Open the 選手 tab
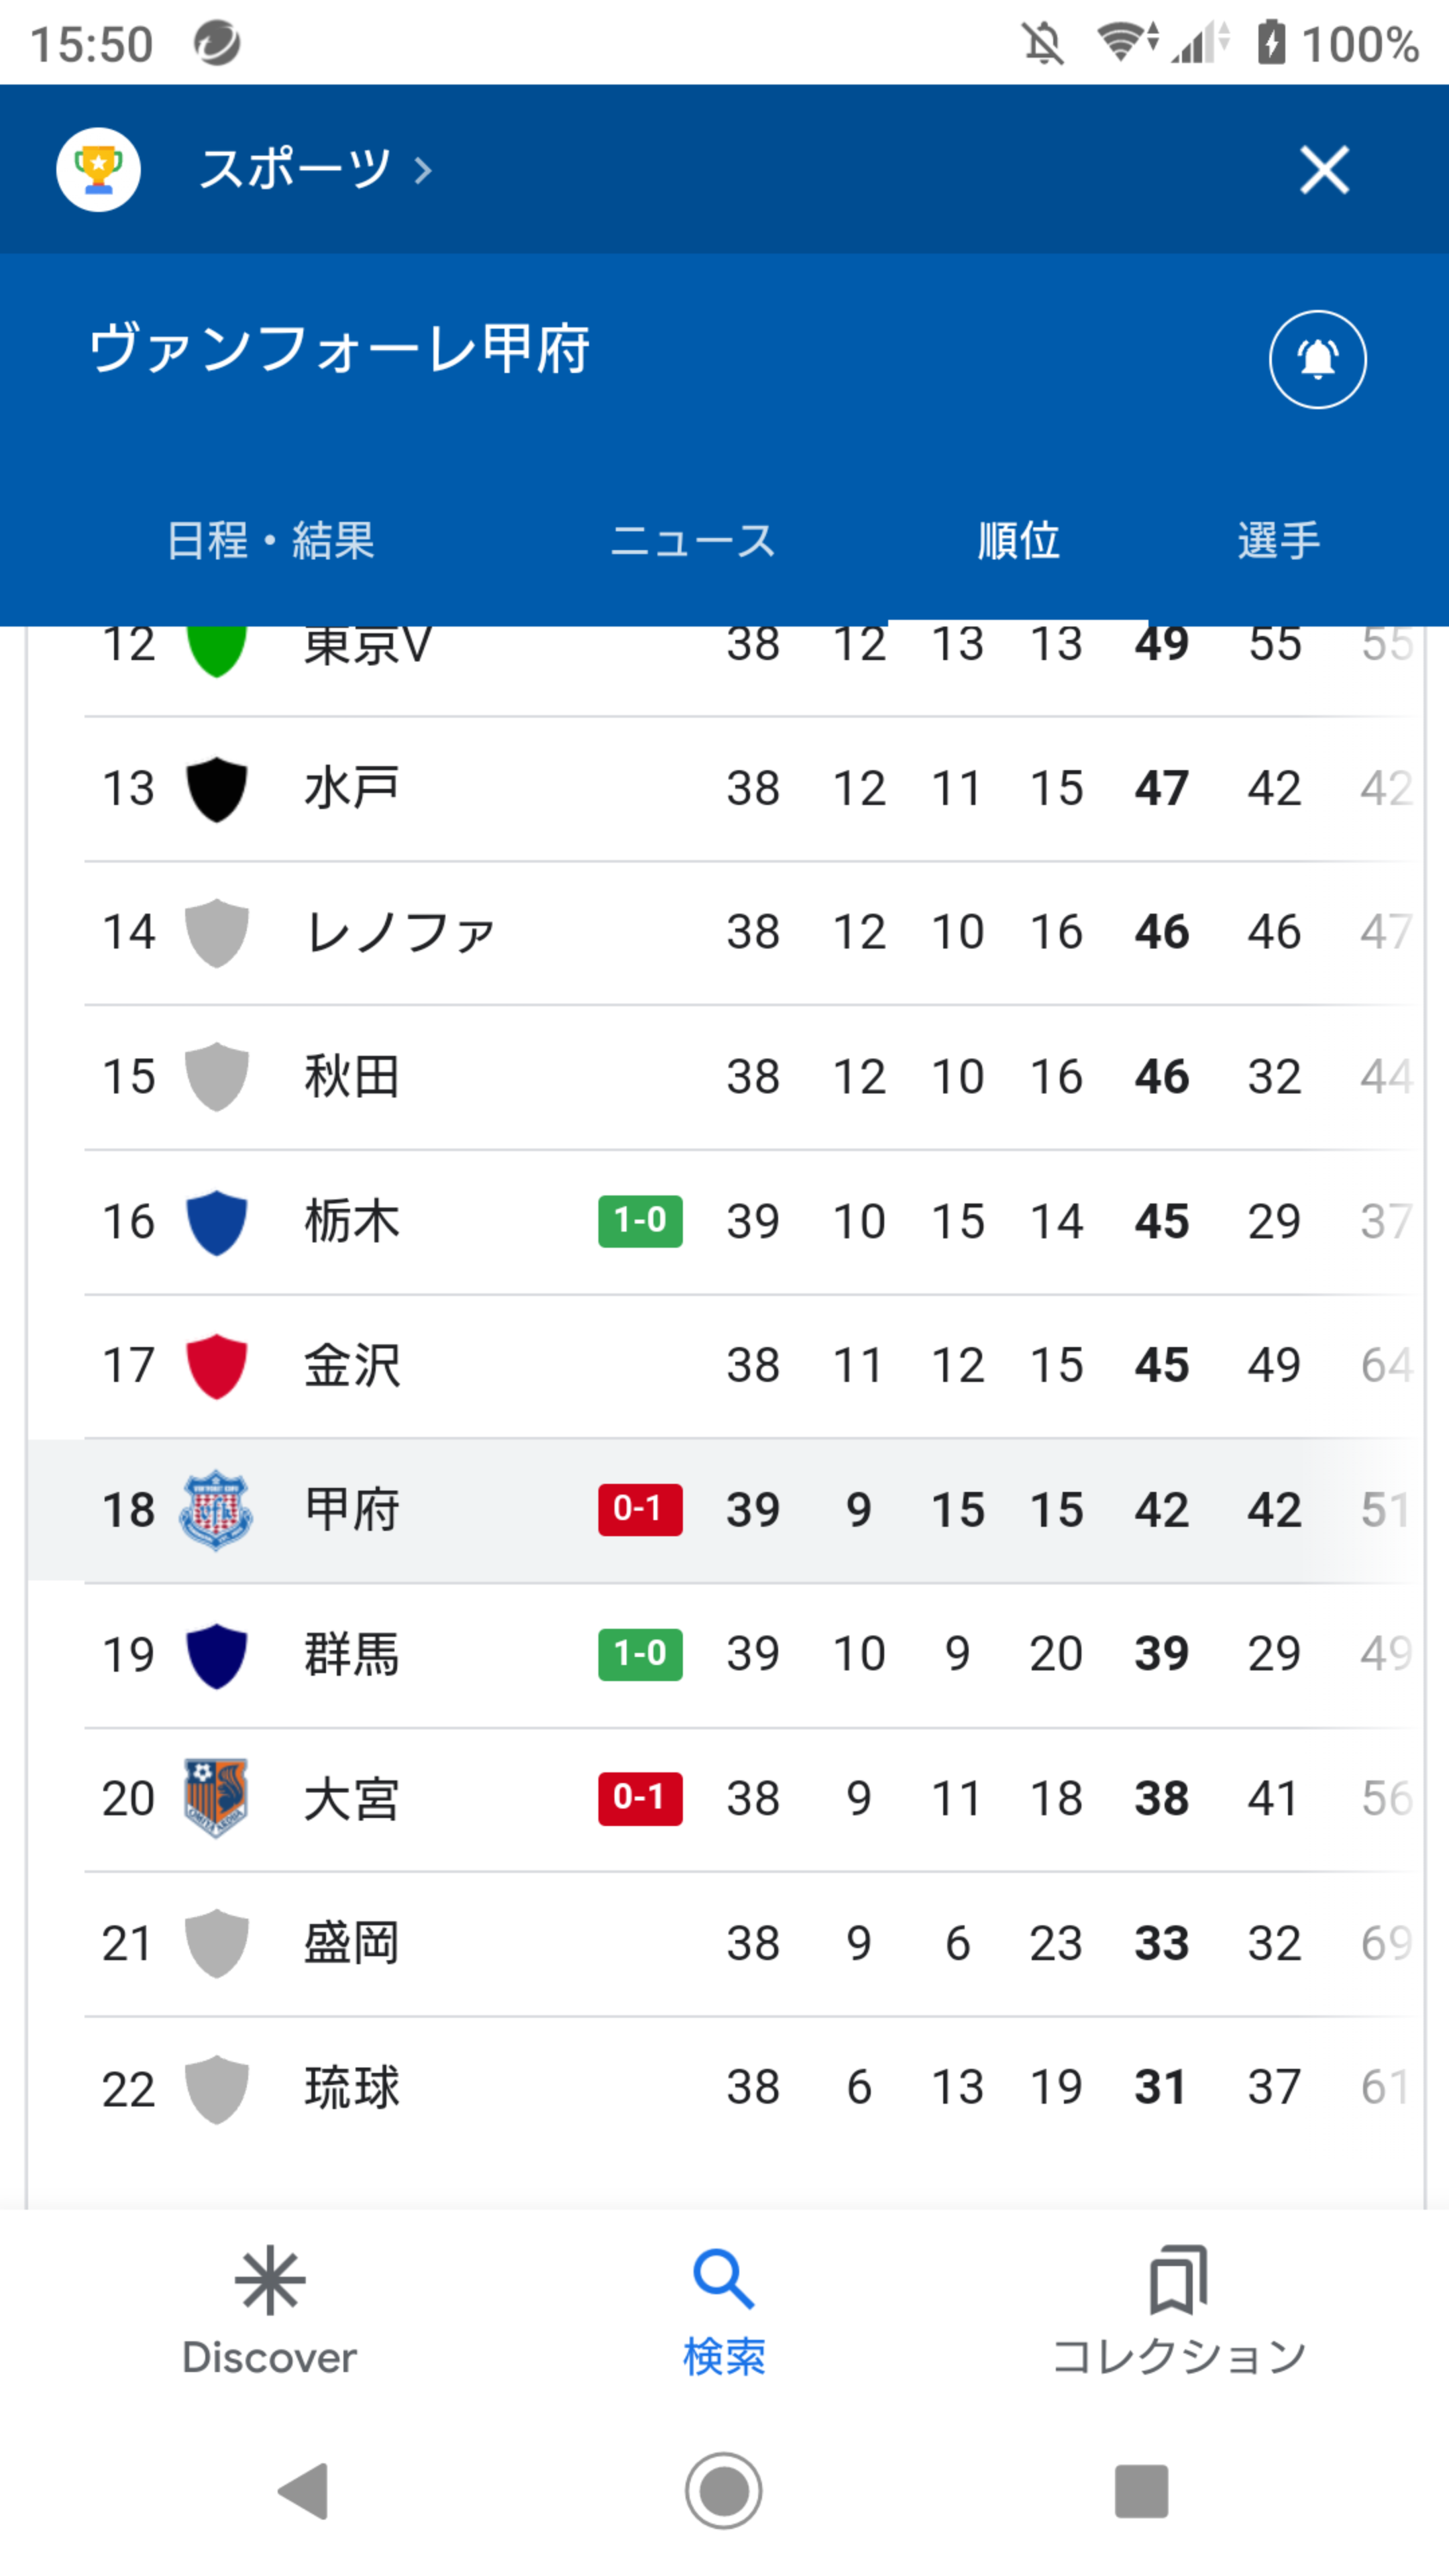The width and height of the screenshot is (1449, 2576). click(x=1278, y=540)
